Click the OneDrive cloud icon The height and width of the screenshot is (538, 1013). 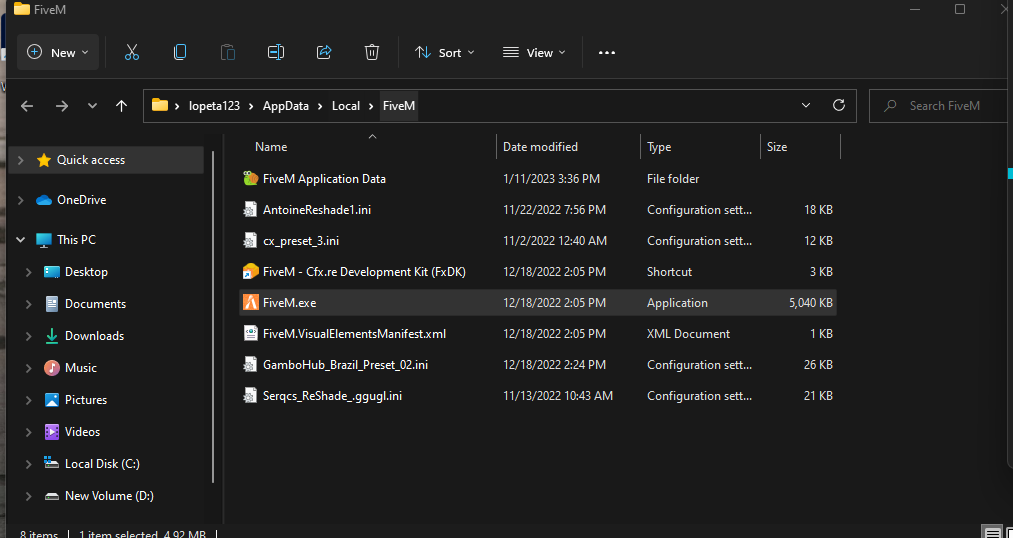[x=44, y=200]
